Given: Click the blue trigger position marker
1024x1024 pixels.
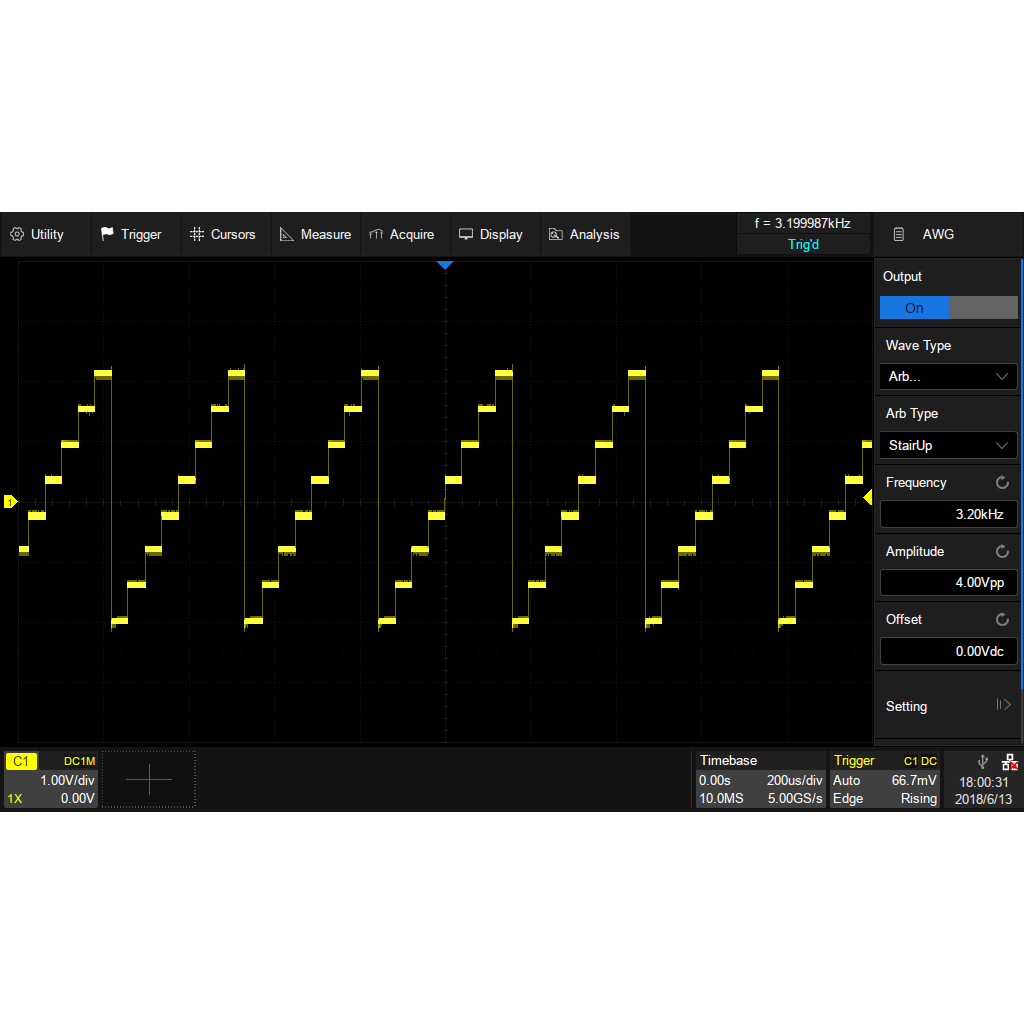Looking at the screenshot, I should [445, 265].
